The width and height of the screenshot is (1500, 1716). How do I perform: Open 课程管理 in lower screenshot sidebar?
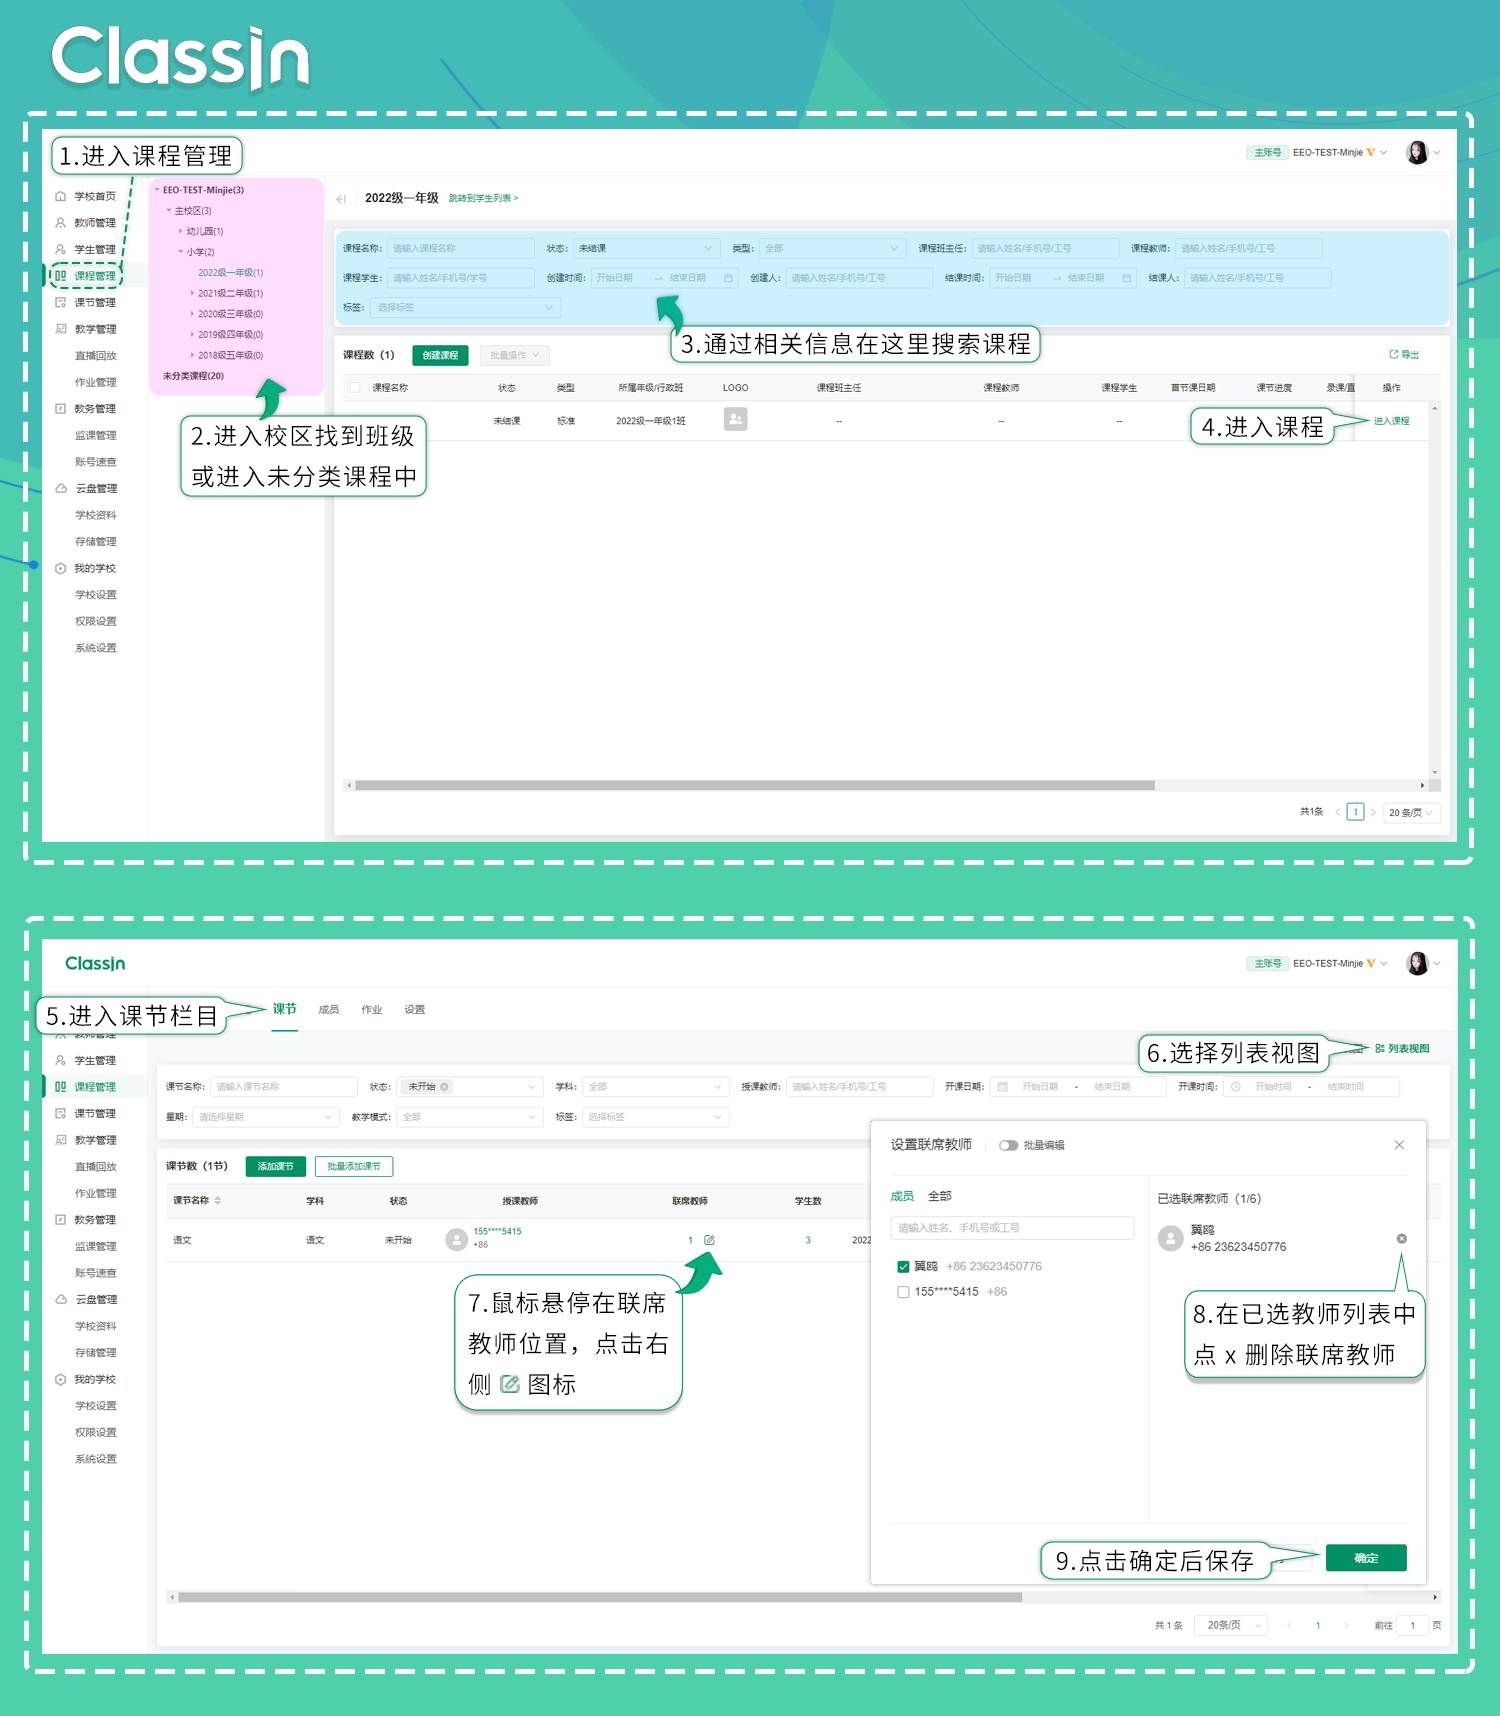tap(86, 1087)
